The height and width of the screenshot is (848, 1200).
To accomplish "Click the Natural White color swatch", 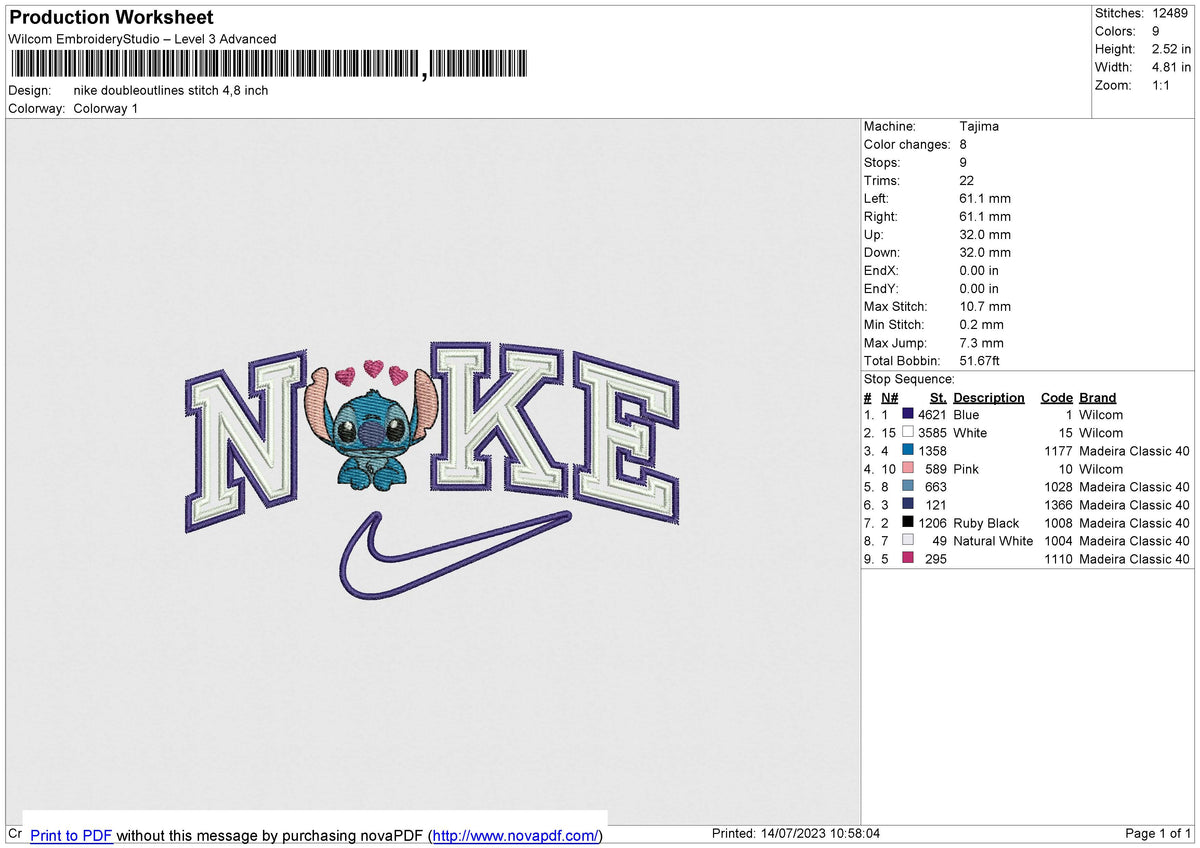I will 908,541.
